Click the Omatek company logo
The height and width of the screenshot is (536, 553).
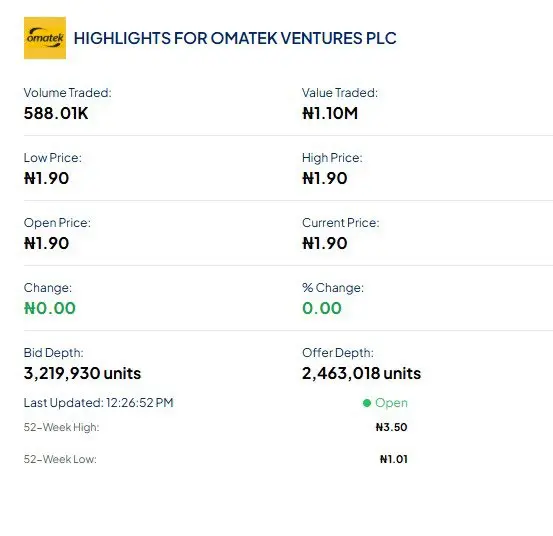point(45,38)
